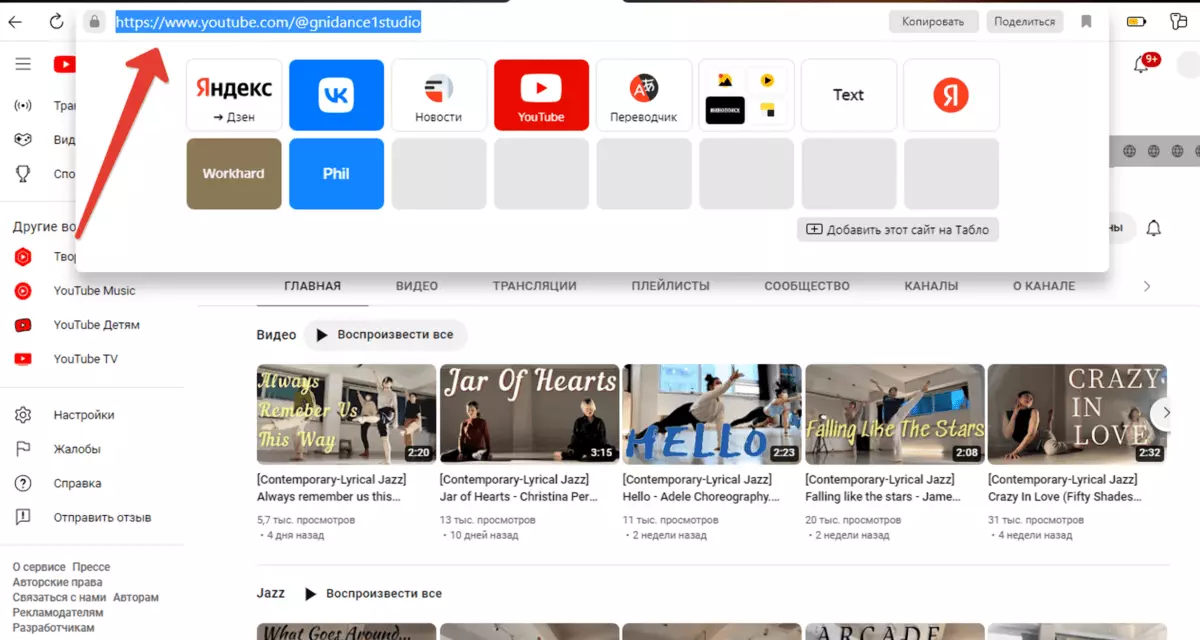Open Jar Of Hearts video thumbnail
This screenshot has height=640, width=1200.
(529, 414)
